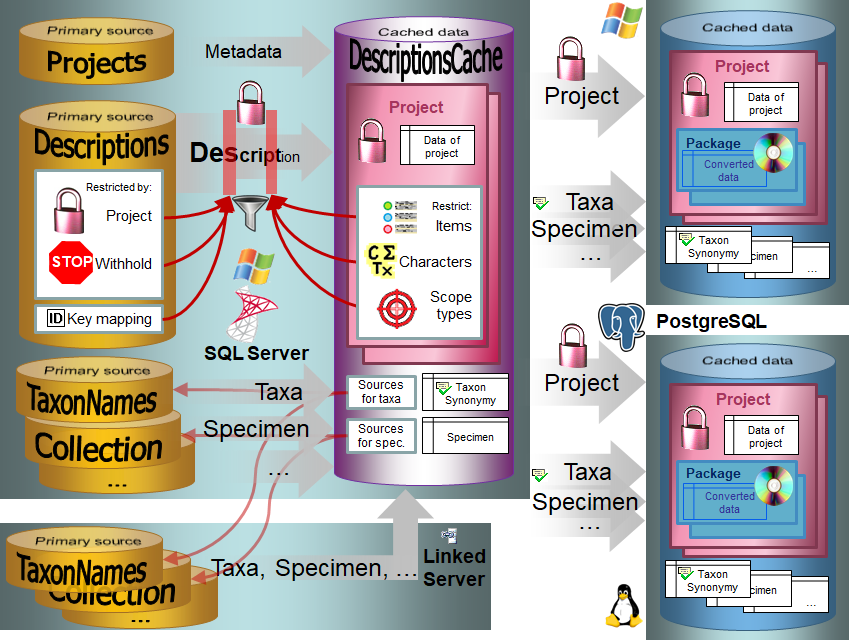Click the Windows logo in the top-right panel
Viewport: 849px width, 640px height.
pos(621,21)
